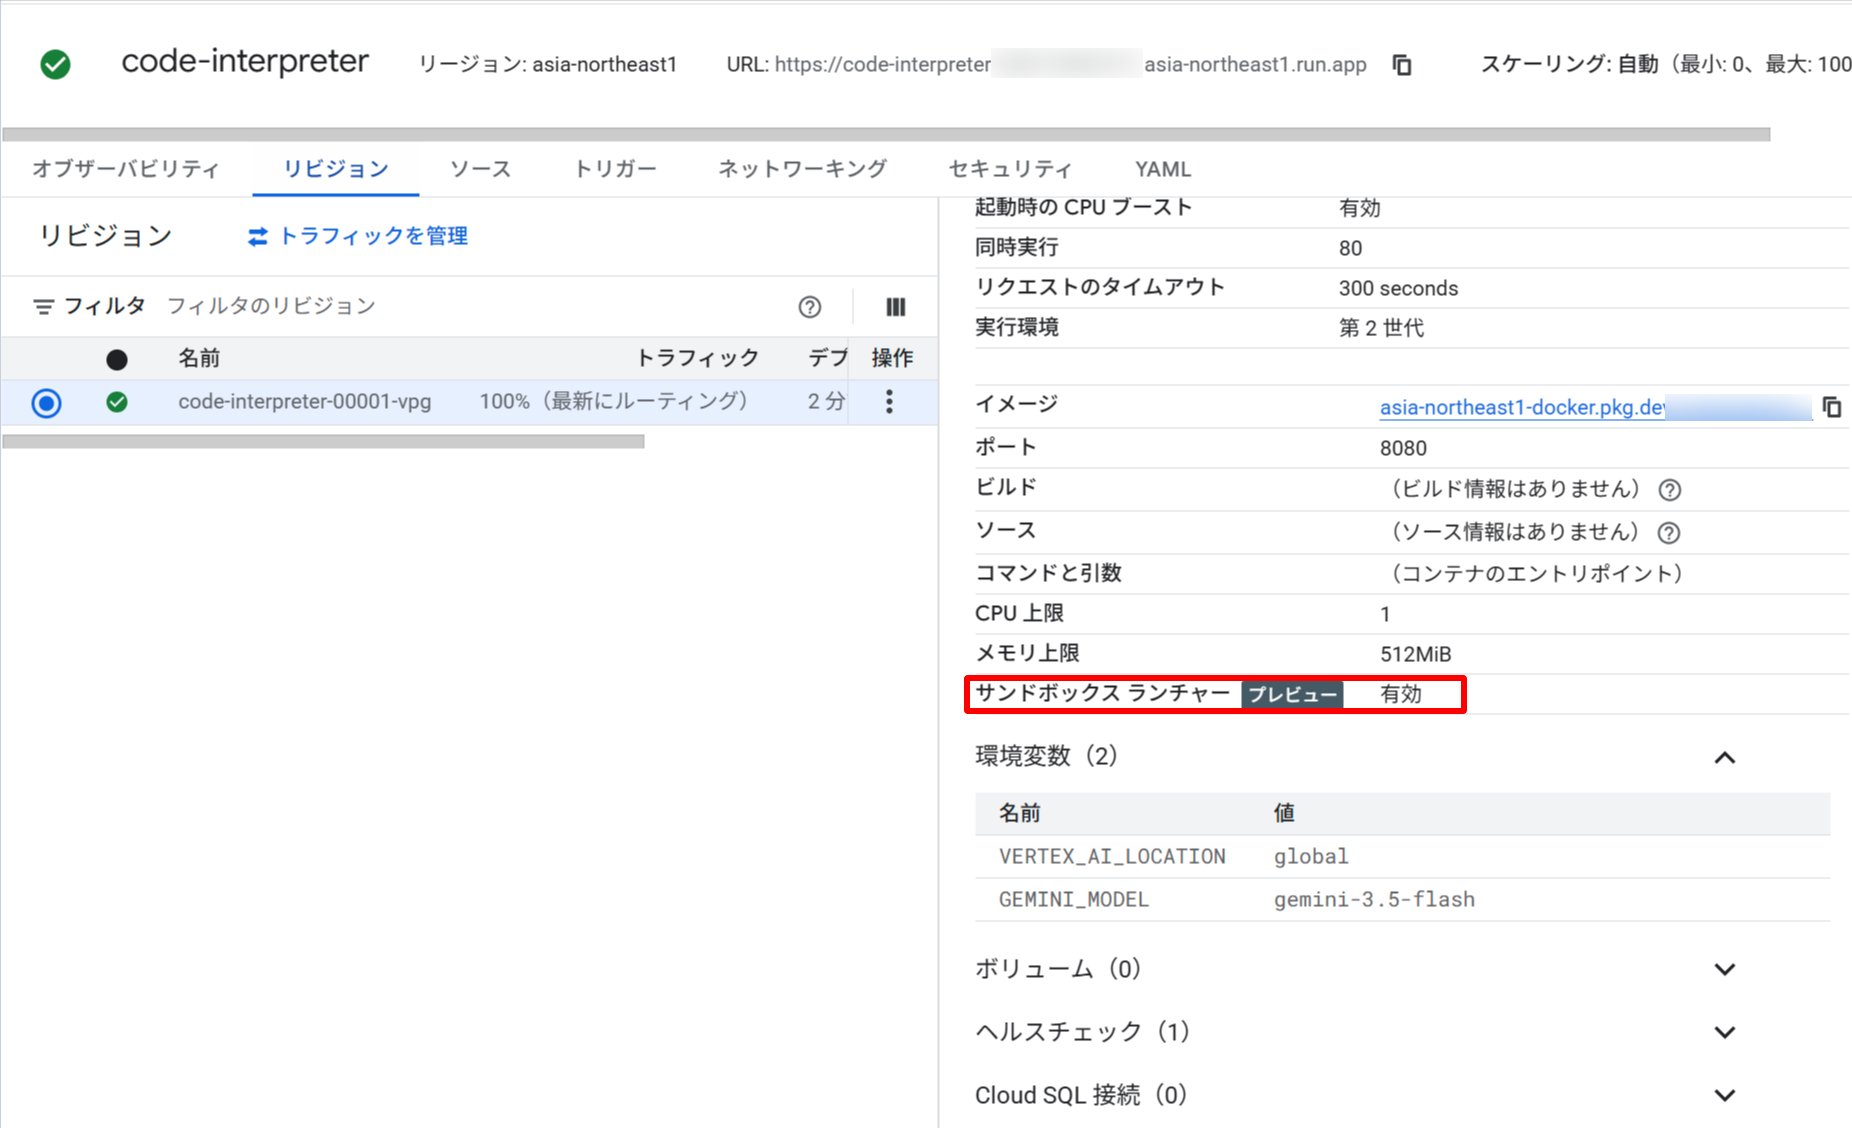Expand the ボリューム (0) section
The image size is (1852, 1128).
(1725, 969)
